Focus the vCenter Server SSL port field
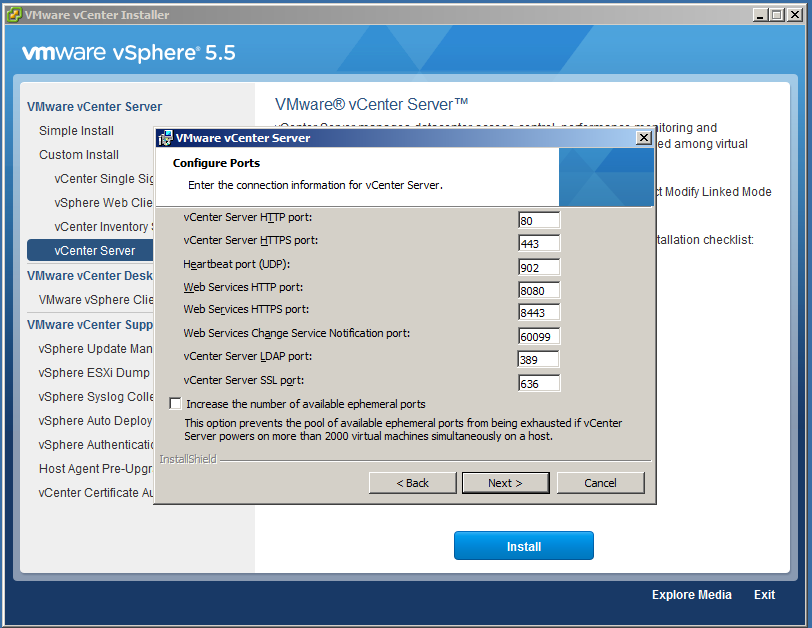812x628 pixels. (x=539, y=383)
